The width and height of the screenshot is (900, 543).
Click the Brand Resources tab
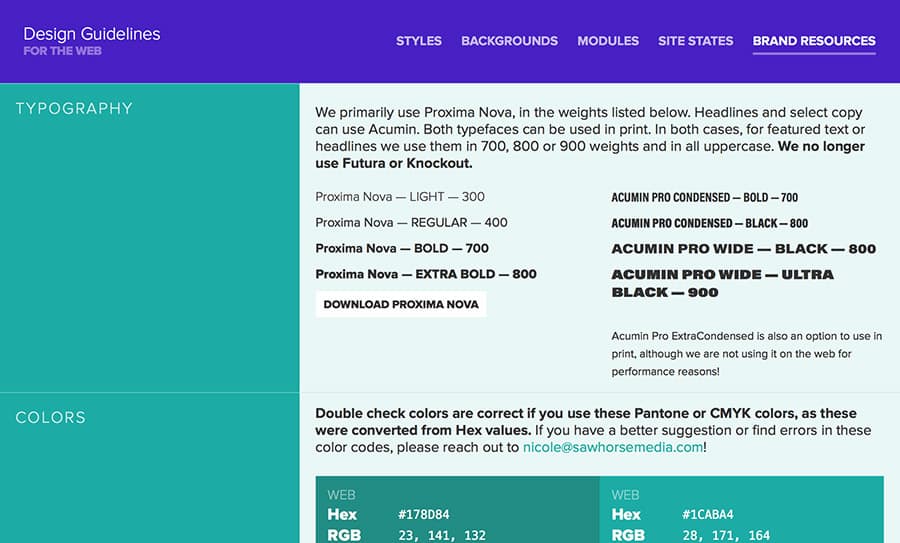point(814,41)
